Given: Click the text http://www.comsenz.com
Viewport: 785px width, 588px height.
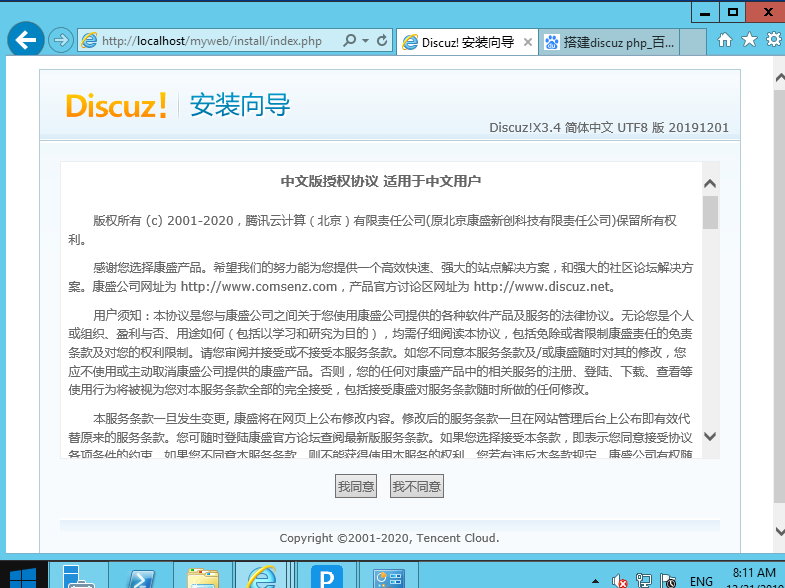Looking at the screenshot, I should click(258, 286).
